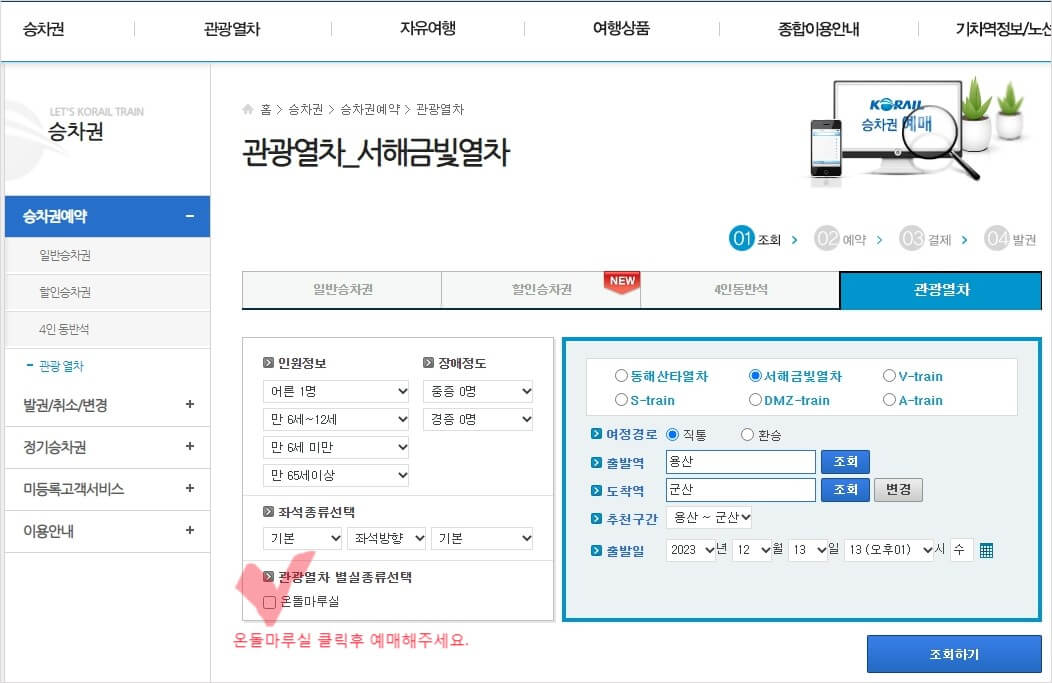Open 만 6세~12세 child dropdown

point(336,419)
